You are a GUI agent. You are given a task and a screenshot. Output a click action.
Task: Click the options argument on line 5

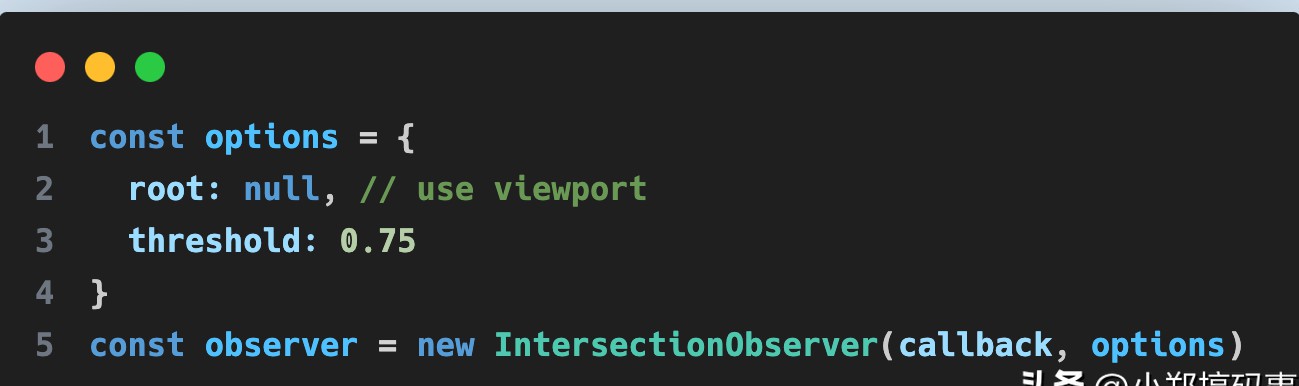(x=1158, y=346)
